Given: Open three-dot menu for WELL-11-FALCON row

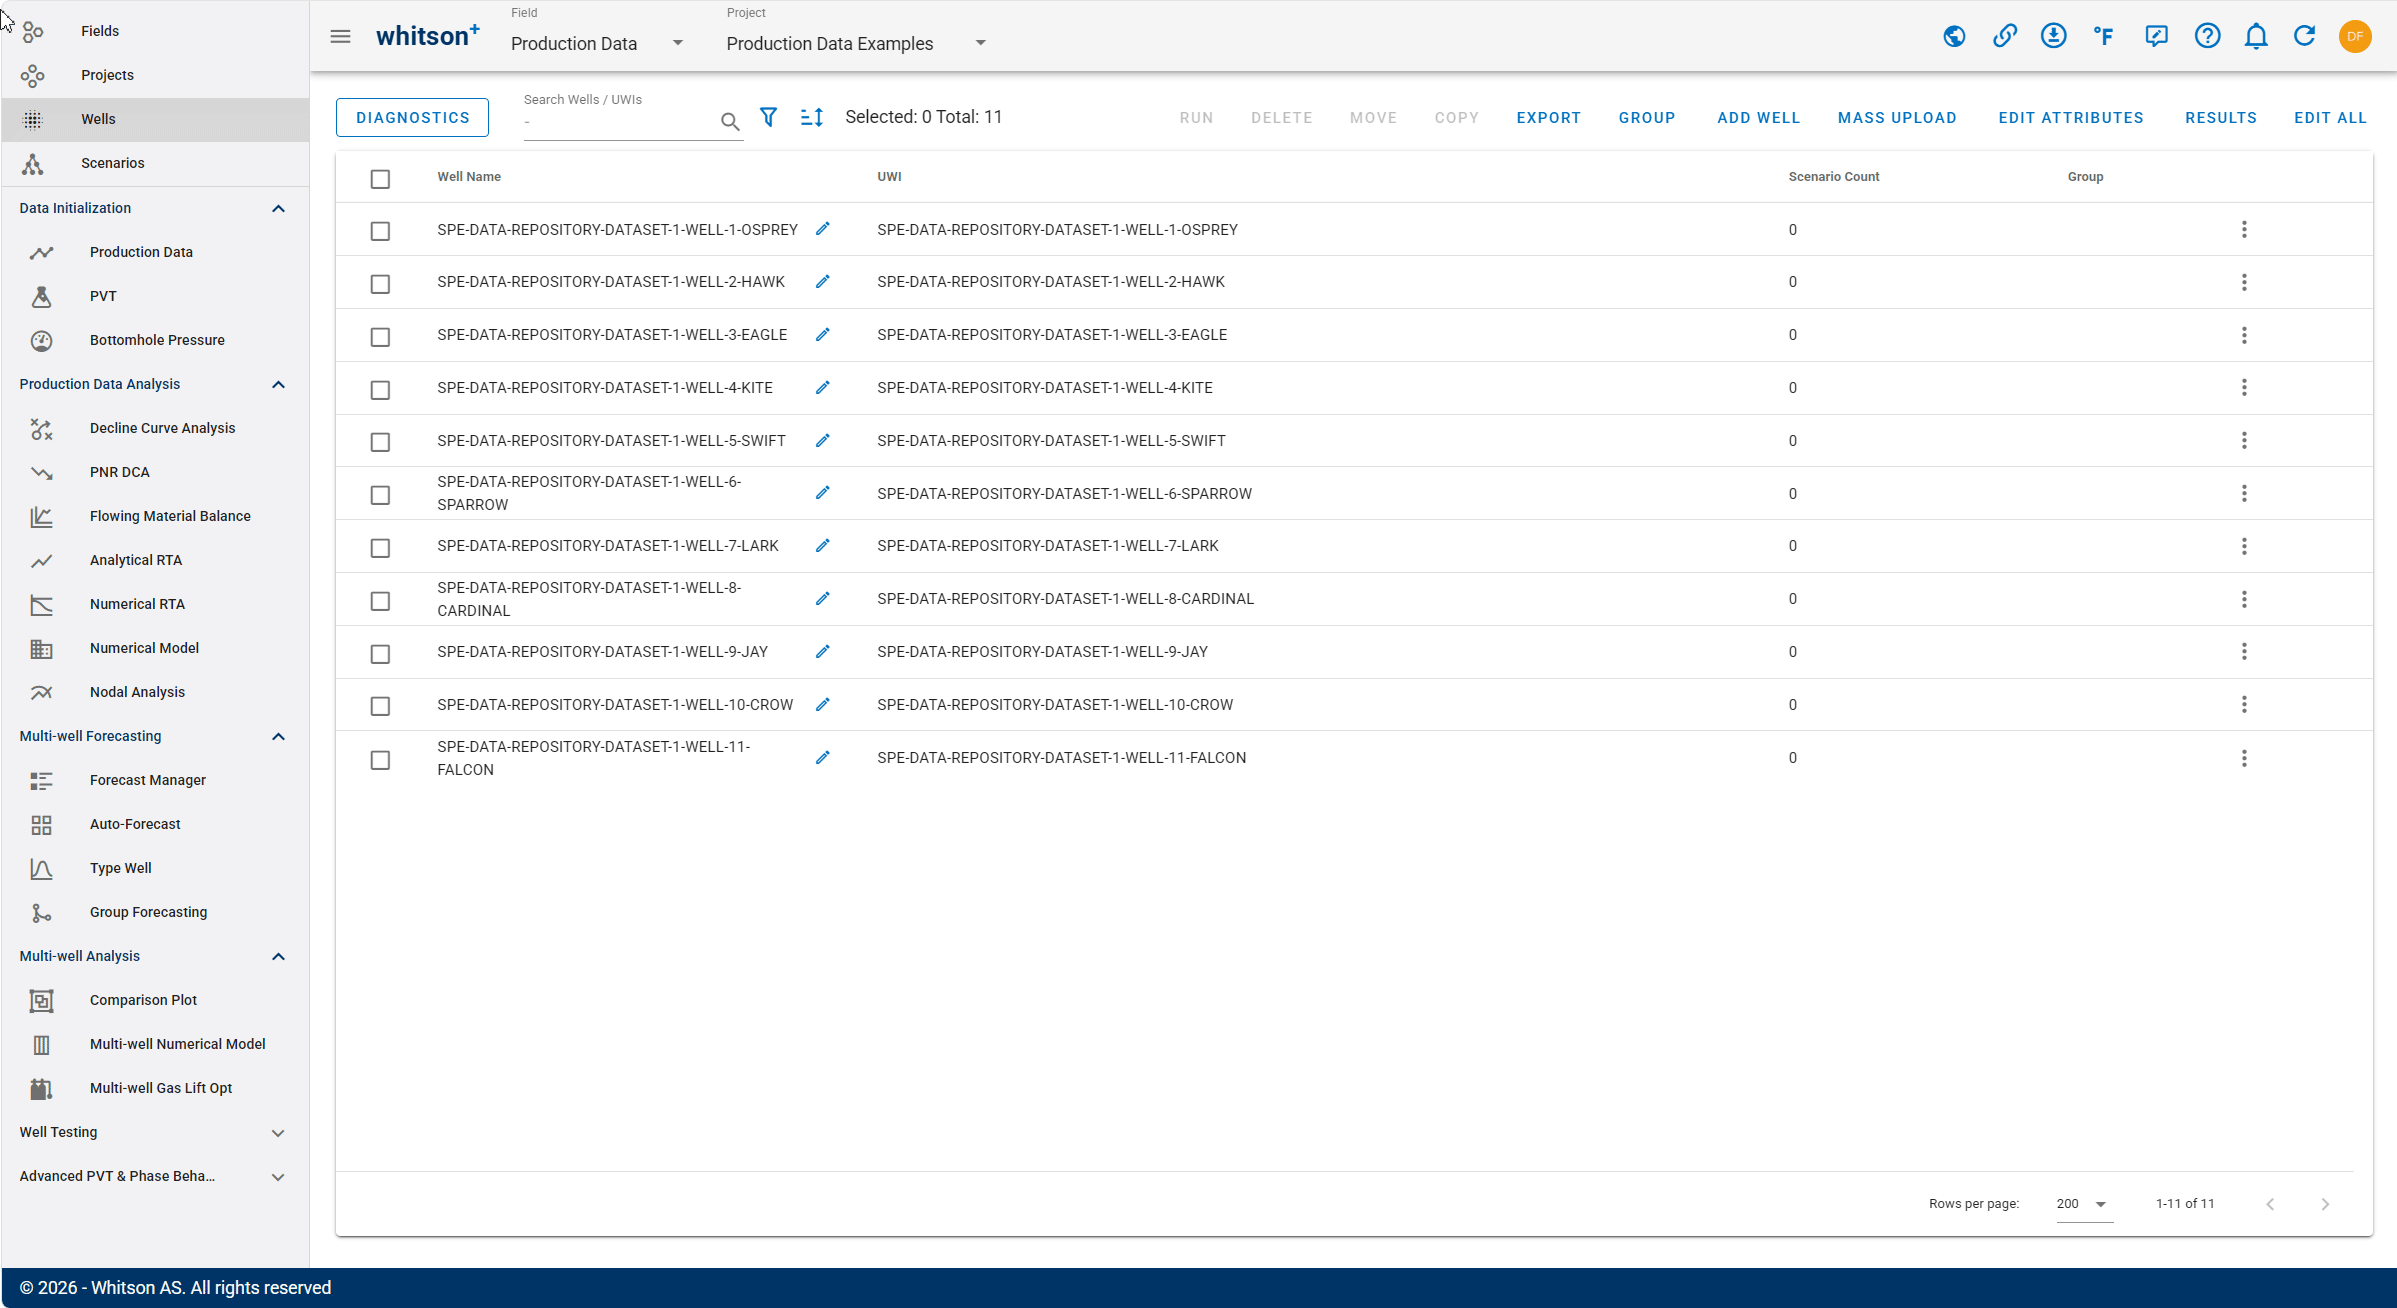Looking at the screenshot, I should pos(2244,758).
